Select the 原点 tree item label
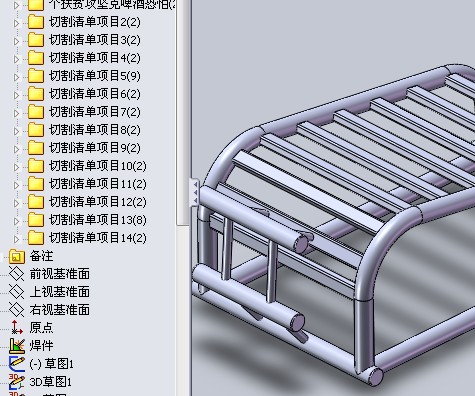 (41, 328)
